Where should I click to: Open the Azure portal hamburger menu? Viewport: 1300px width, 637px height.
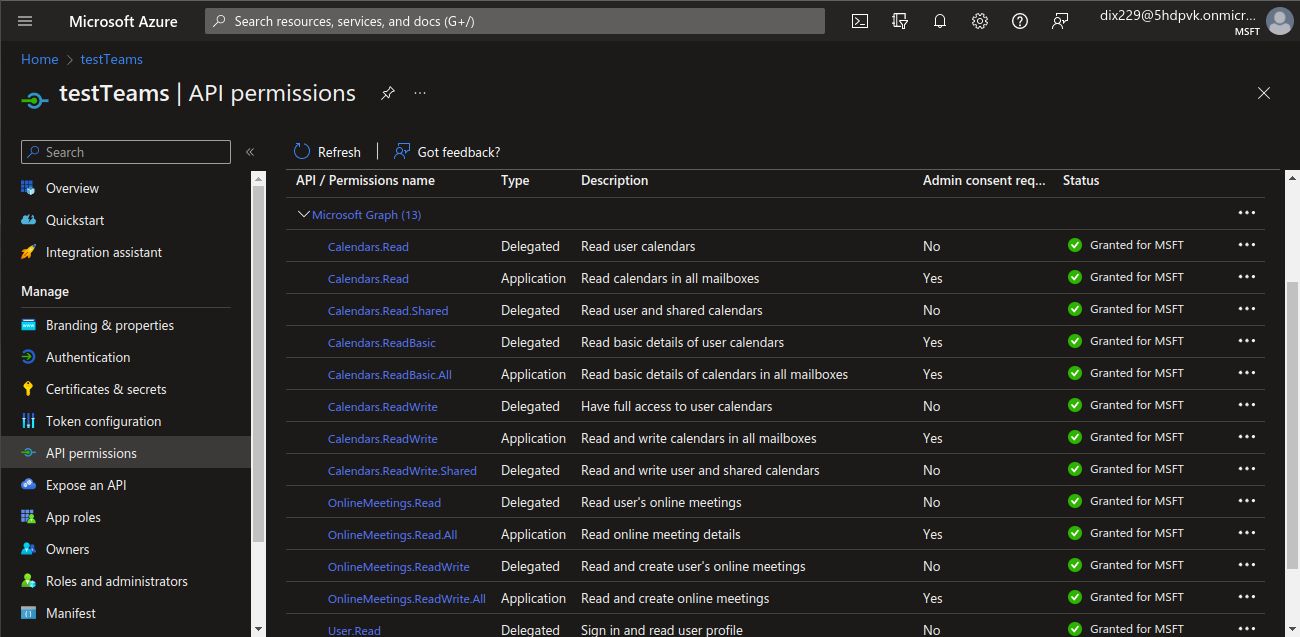coord(25,21)
